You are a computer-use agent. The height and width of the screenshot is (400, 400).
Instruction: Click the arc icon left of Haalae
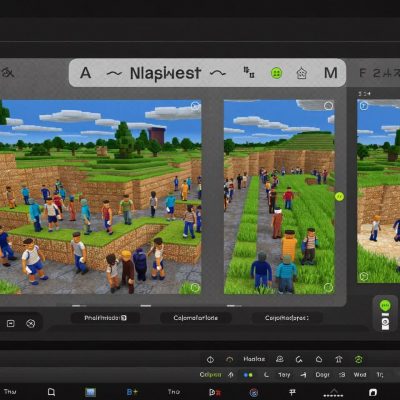(x=230, y=359)
